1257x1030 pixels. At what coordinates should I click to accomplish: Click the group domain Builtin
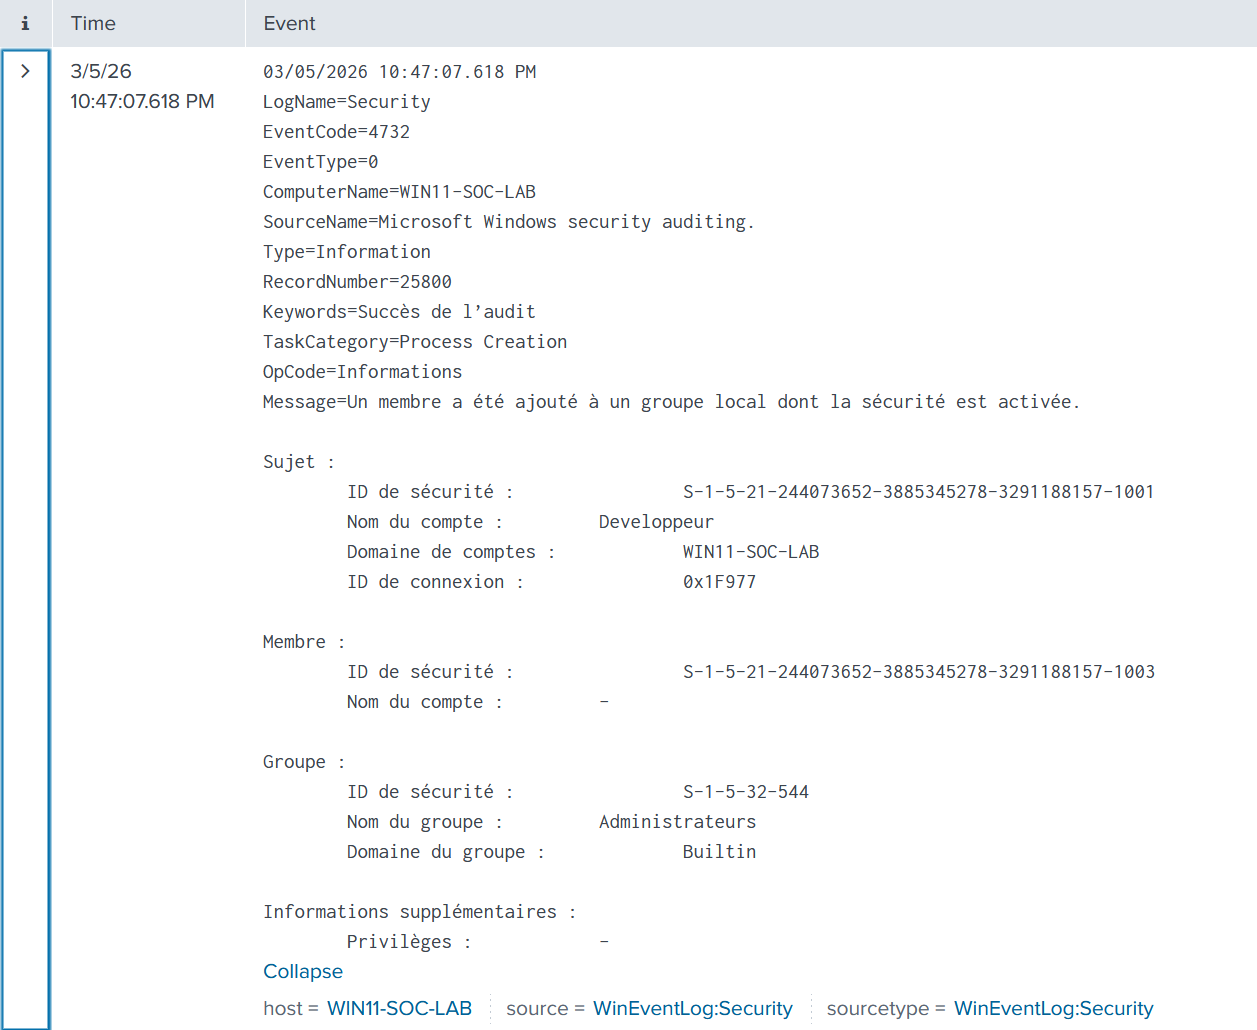click(719, 852)
